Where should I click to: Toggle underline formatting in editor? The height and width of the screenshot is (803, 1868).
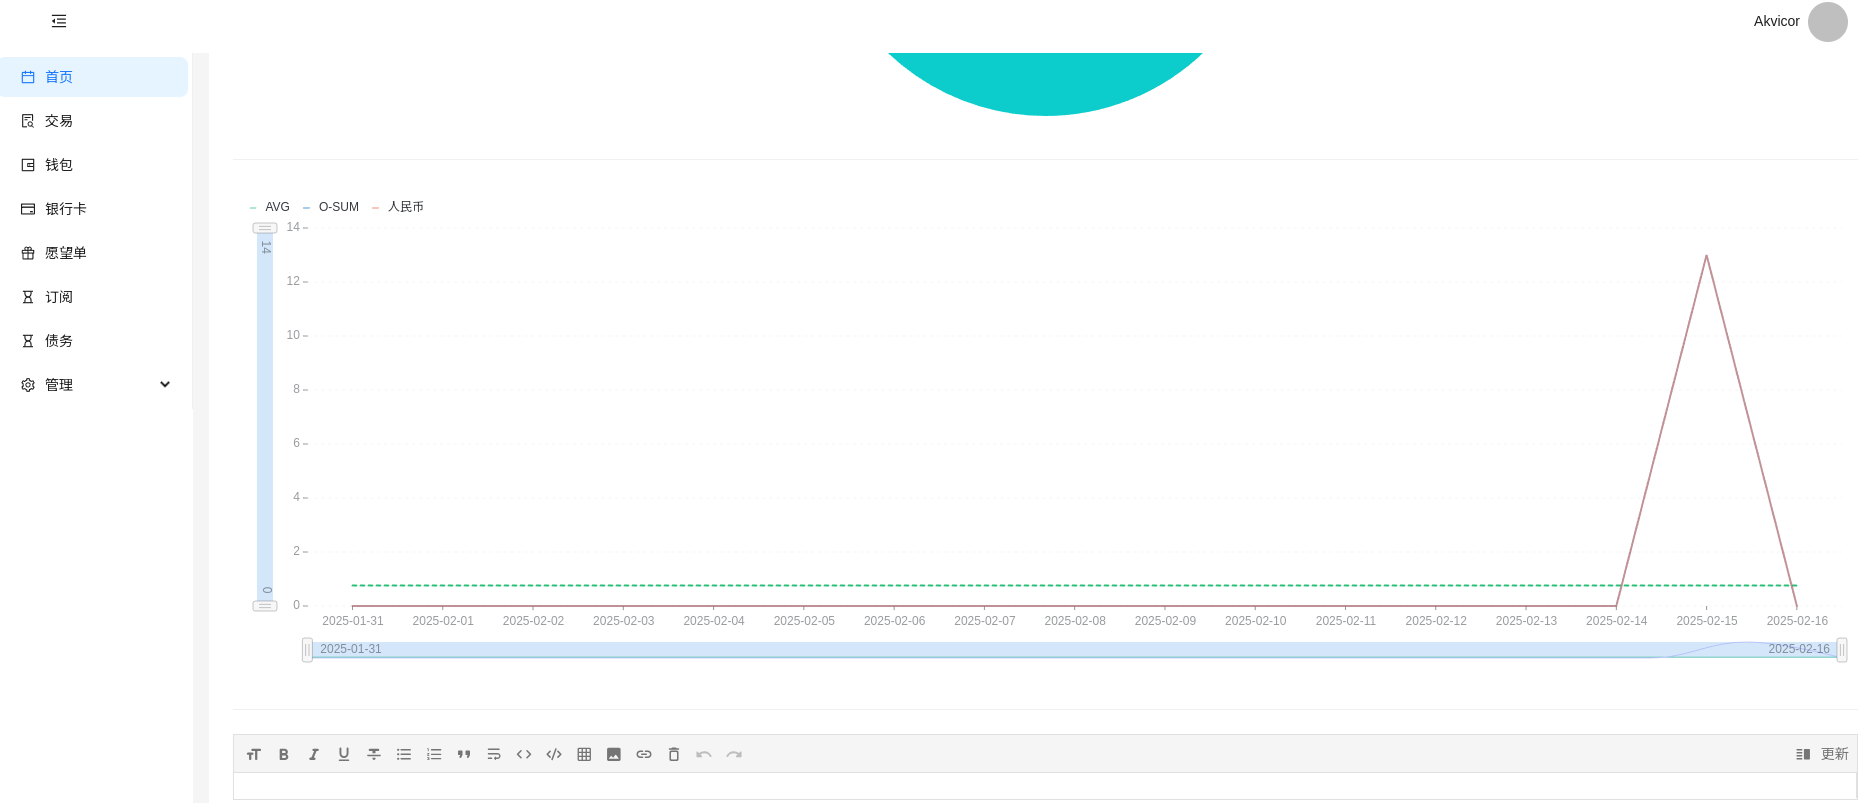tap(344, 754)
